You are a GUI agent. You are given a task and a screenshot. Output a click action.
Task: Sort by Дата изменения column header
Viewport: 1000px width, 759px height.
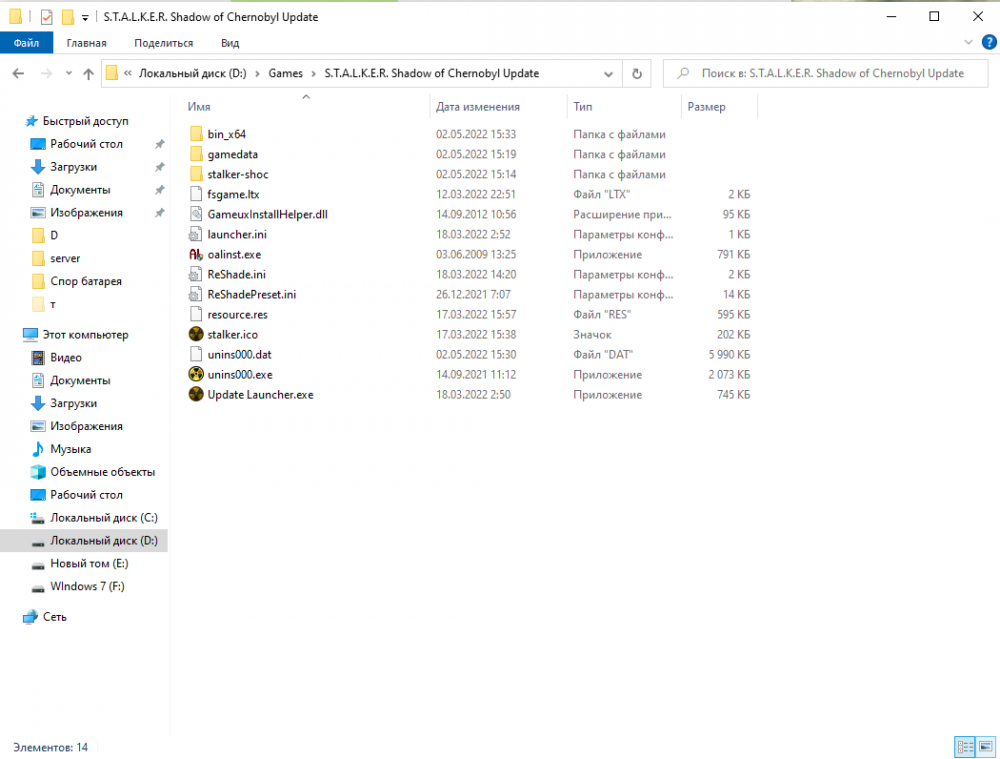click(x=498, y=107)
